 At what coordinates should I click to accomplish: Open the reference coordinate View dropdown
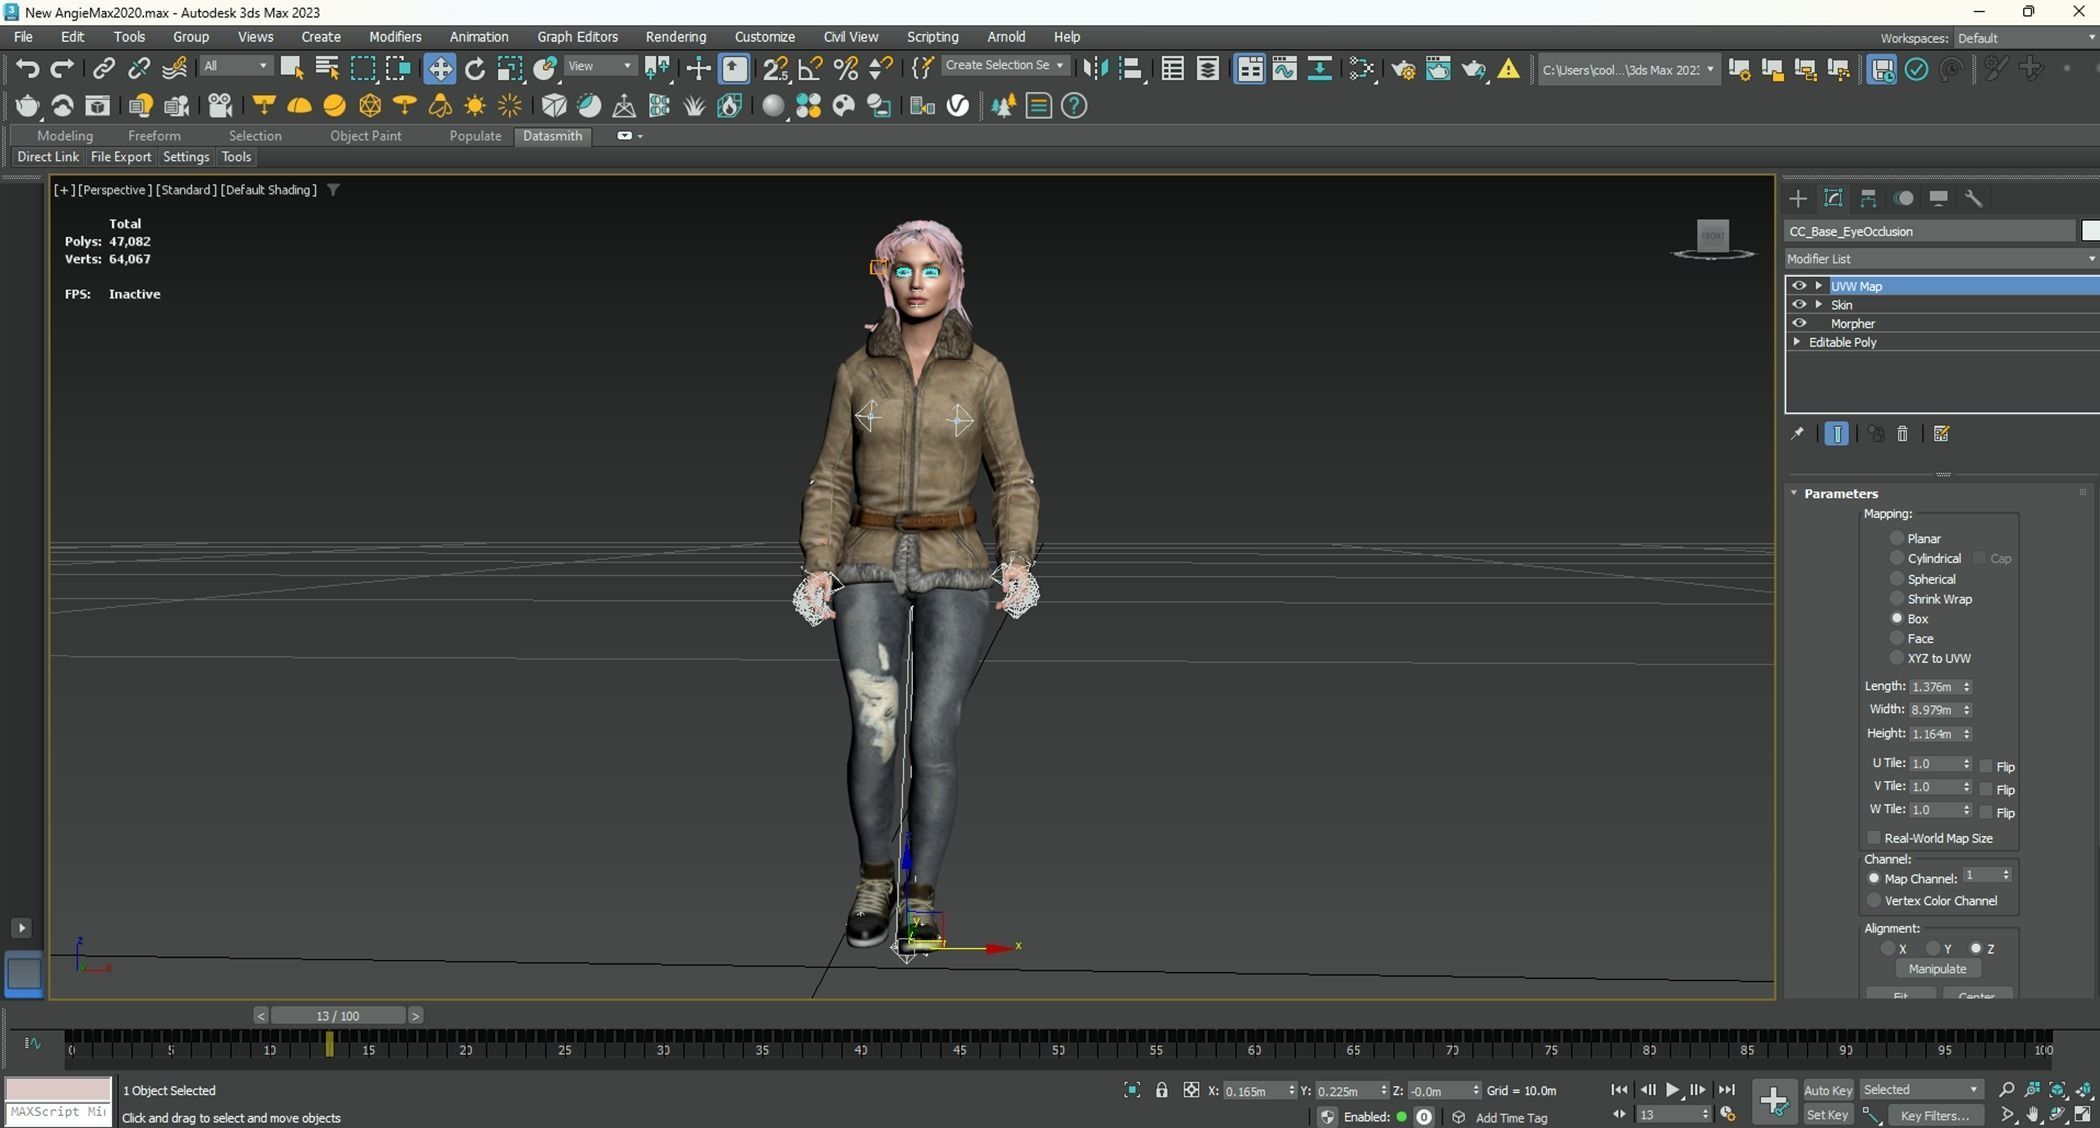(x=599, y=66)
